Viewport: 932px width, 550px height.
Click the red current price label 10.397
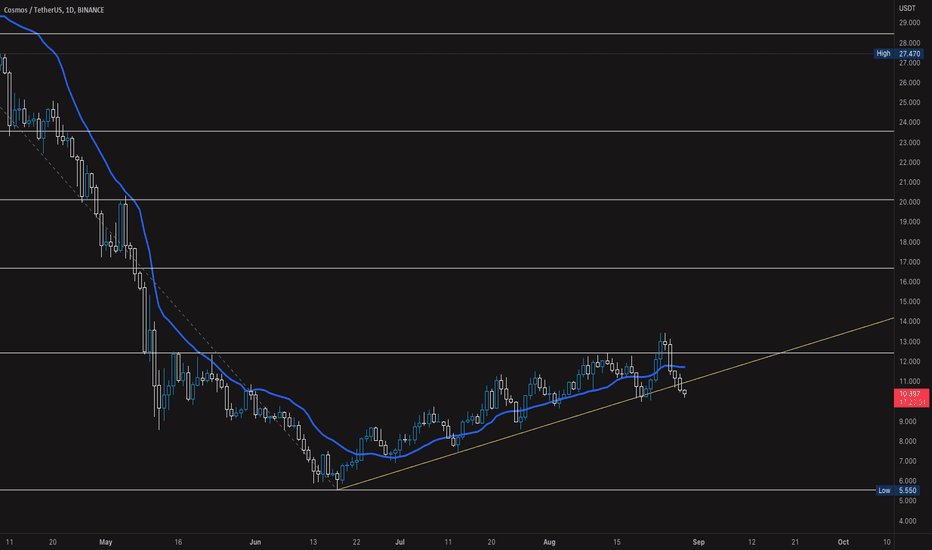click(x=911, y=398)
